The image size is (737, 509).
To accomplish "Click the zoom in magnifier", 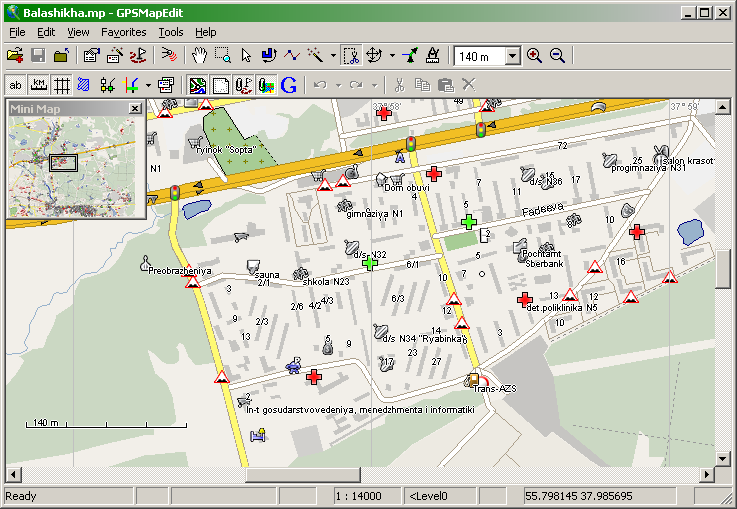I will point(534,56).
